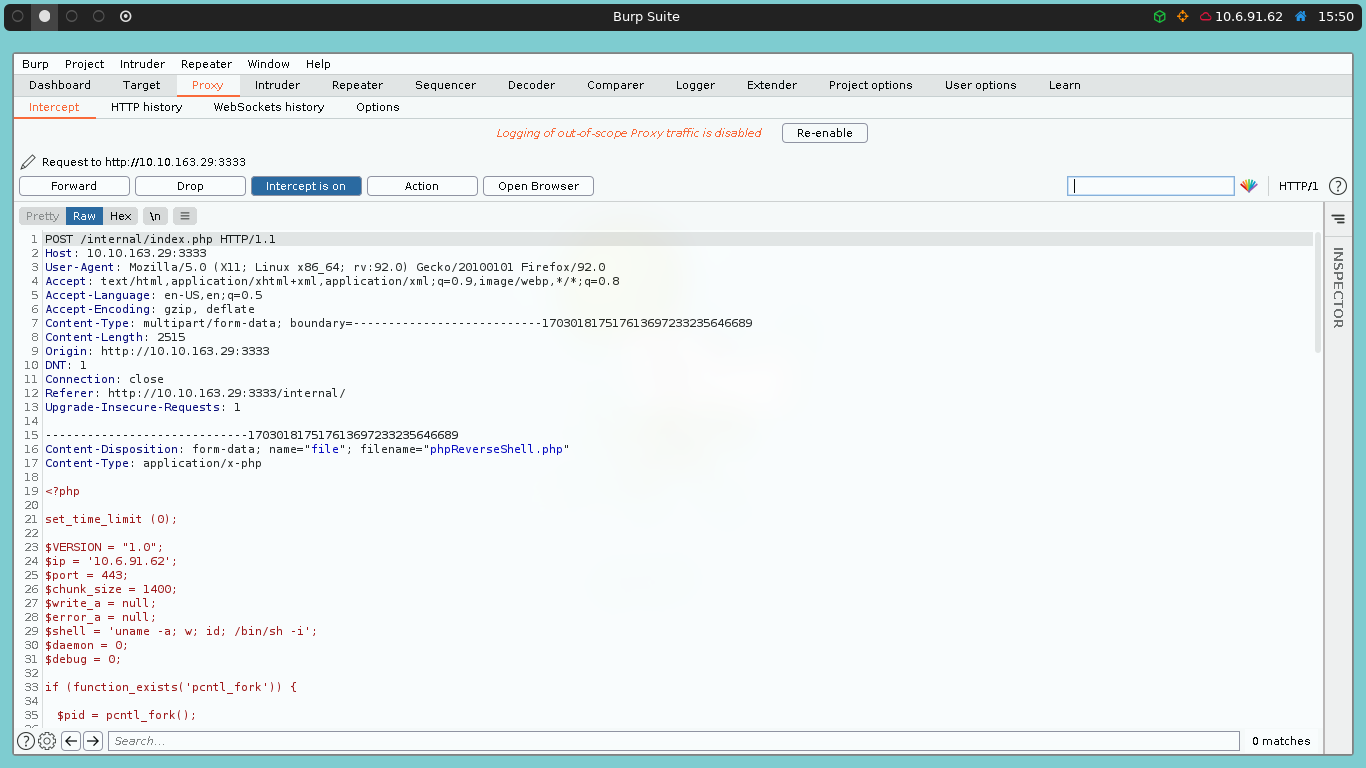Switch to the Decoder tab

tap(531, 85)
